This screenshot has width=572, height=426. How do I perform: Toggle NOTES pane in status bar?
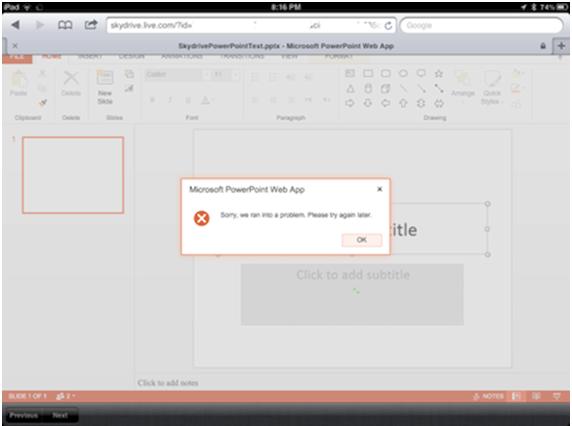(488, 396)
